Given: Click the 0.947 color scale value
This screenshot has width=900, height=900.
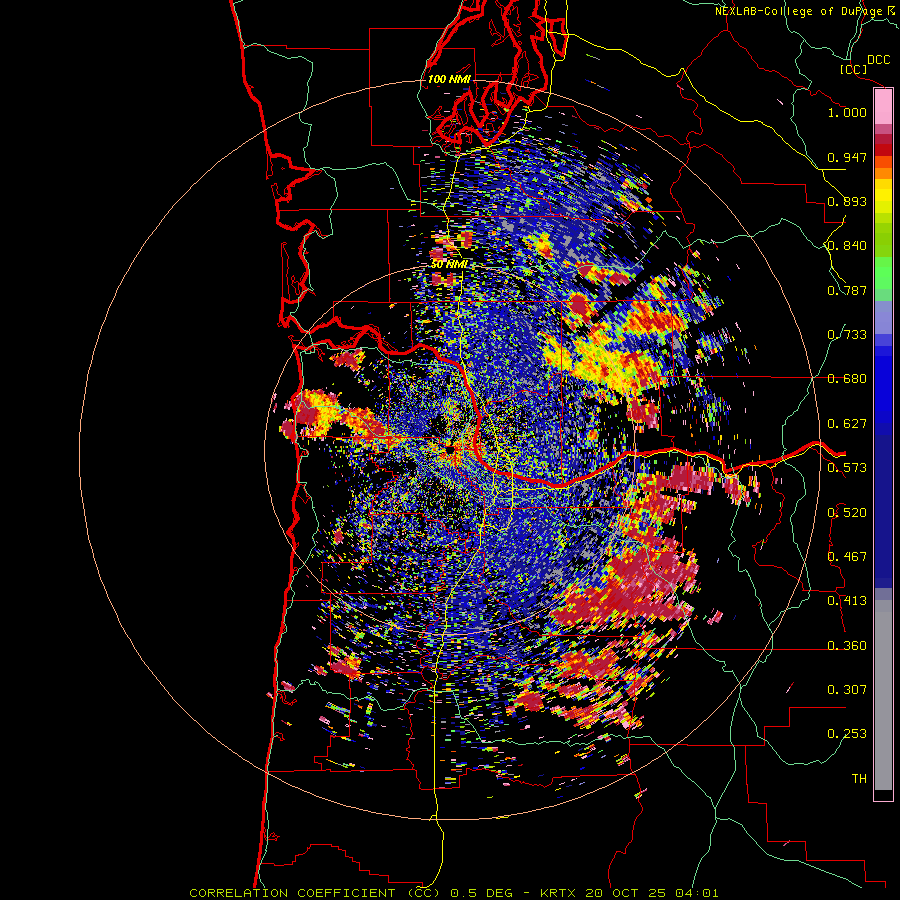Looking at the screenshot, I should pos(847,157).
